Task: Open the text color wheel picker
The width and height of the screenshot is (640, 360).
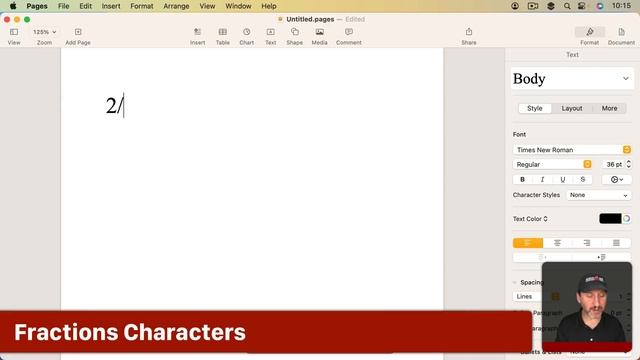Action: (627, 219)
